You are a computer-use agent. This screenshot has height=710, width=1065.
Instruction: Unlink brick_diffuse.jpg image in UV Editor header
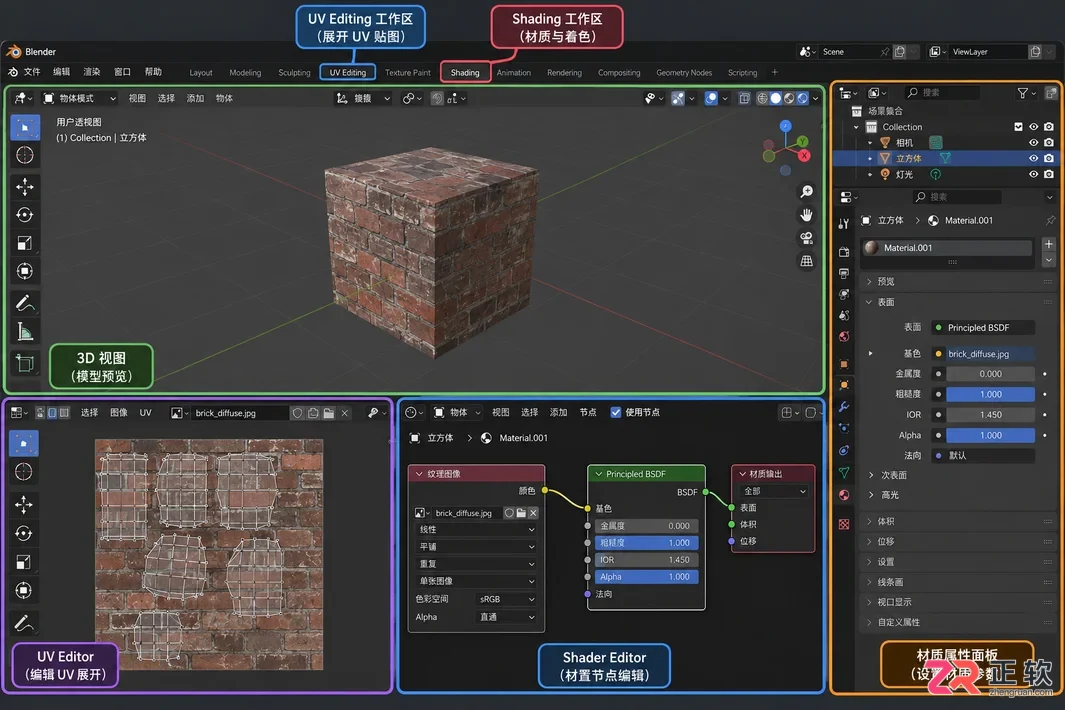pyautogui.click(x=345, y=413)
